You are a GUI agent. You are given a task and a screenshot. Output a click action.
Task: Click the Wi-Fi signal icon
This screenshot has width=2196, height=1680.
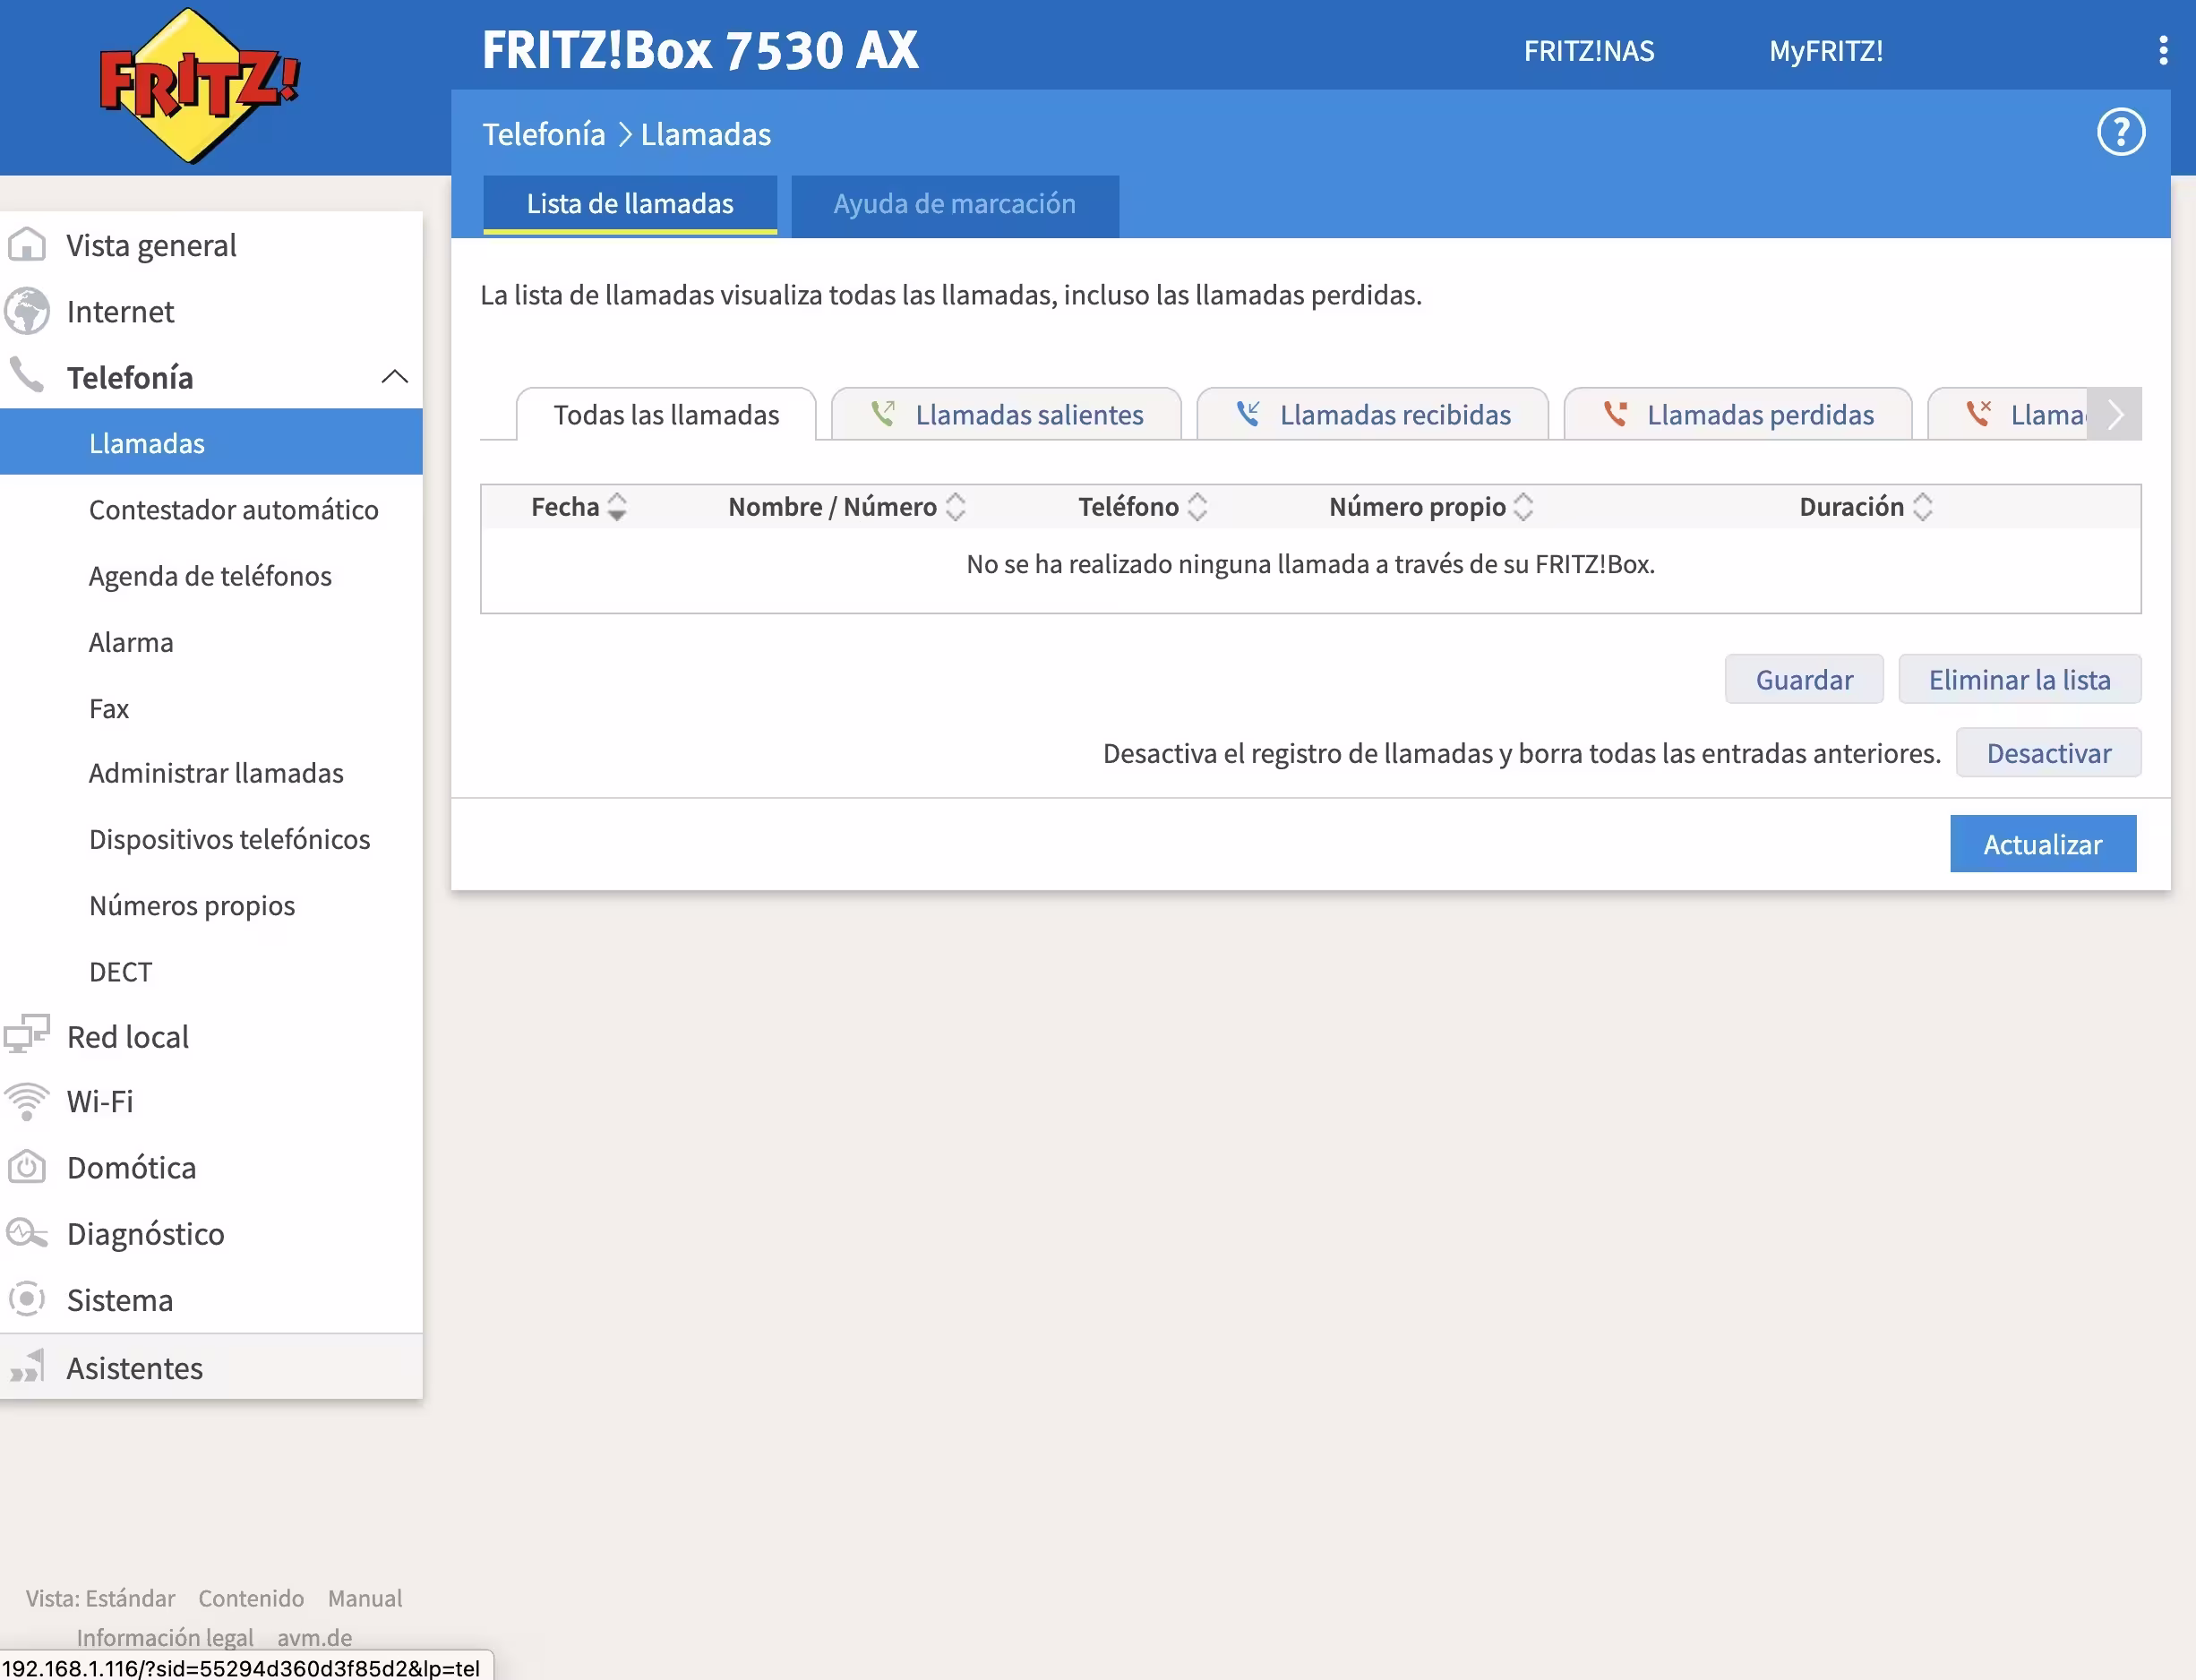[x=27, y=1101]
